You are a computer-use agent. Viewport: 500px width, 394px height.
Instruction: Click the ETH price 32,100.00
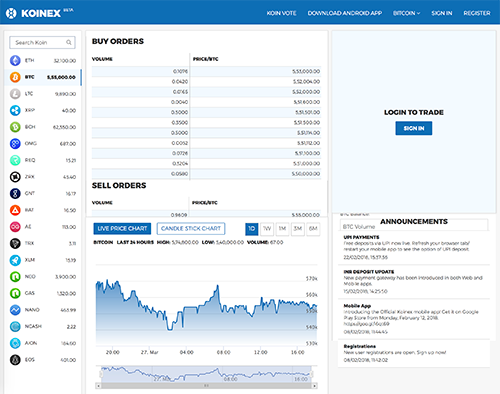pyautogui.click(x=65, y=61)
